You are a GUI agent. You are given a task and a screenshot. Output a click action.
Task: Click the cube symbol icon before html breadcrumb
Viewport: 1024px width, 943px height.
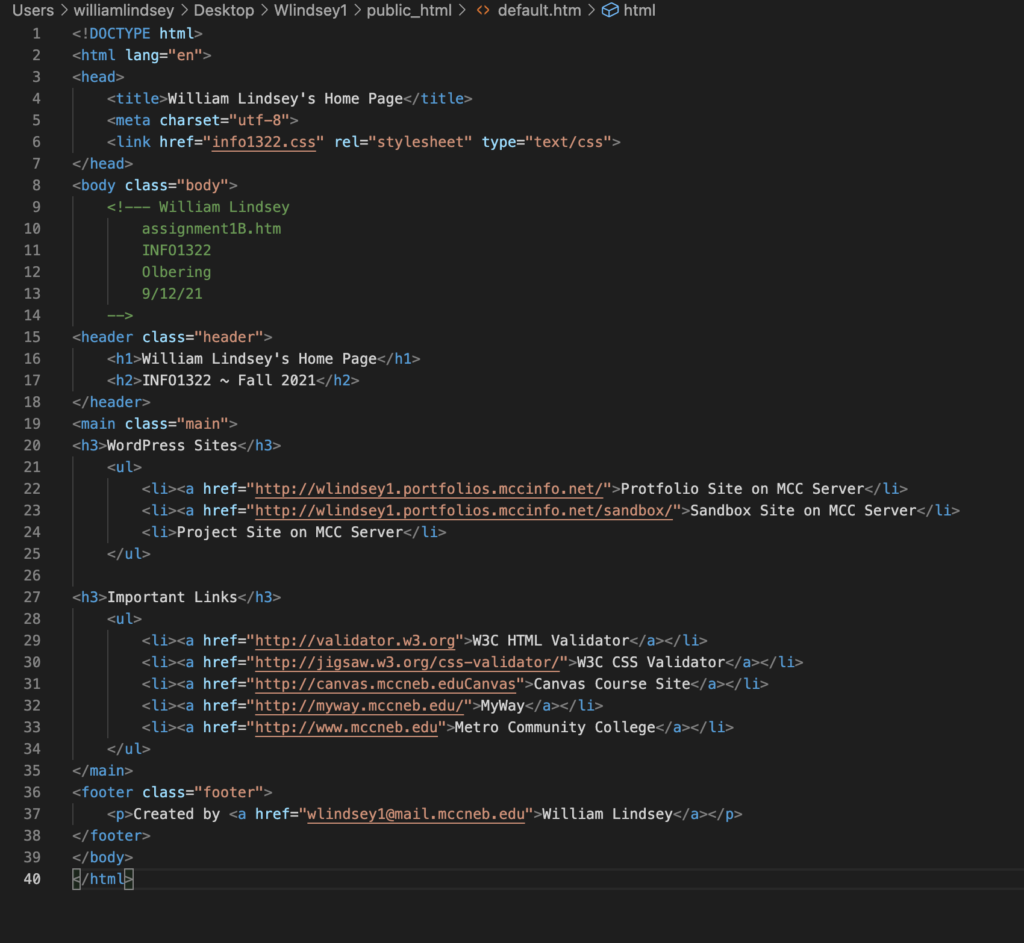[x=609, y=11]
